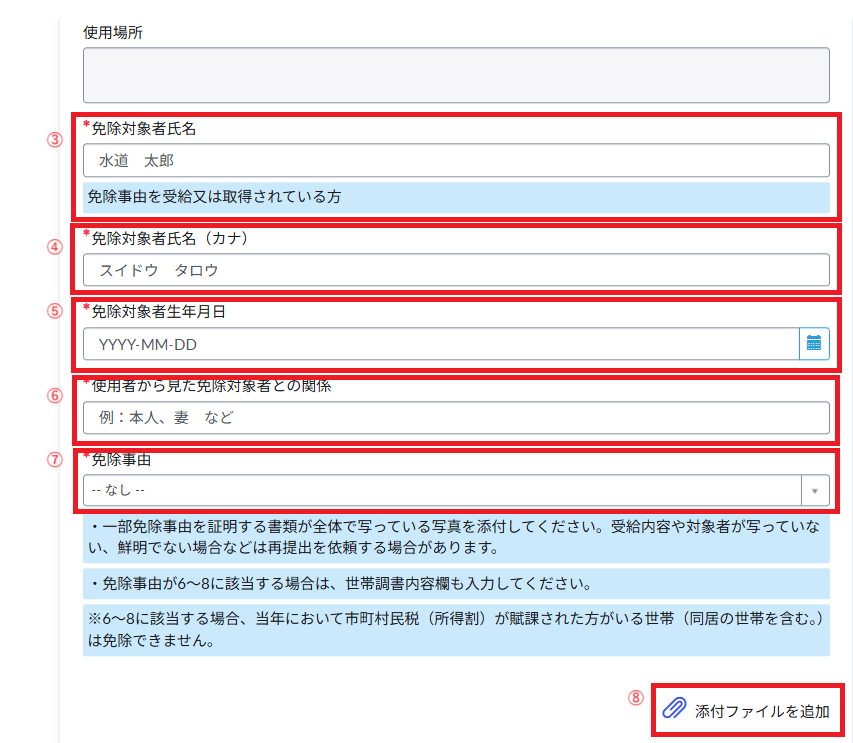Image resolution: width=853 pixels, height=743 pixels.
Task: Click the circled ④ step marker
Action: [x=56, y=248]
